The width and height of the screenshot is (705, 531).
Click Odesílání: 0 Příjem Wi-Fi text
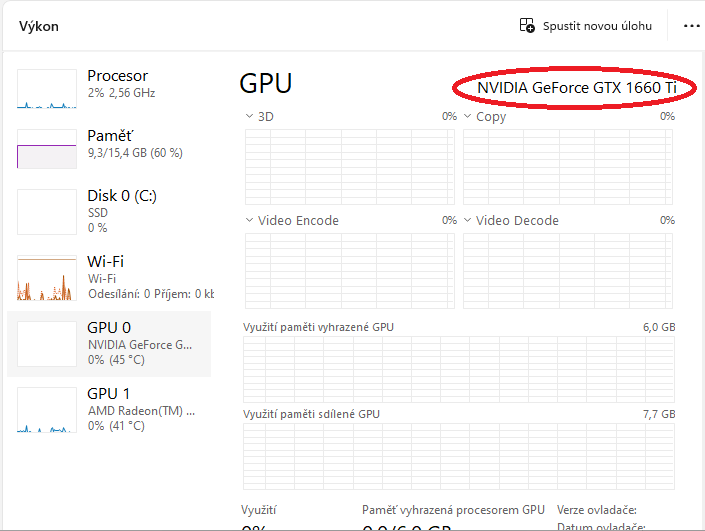pos(151,294)
